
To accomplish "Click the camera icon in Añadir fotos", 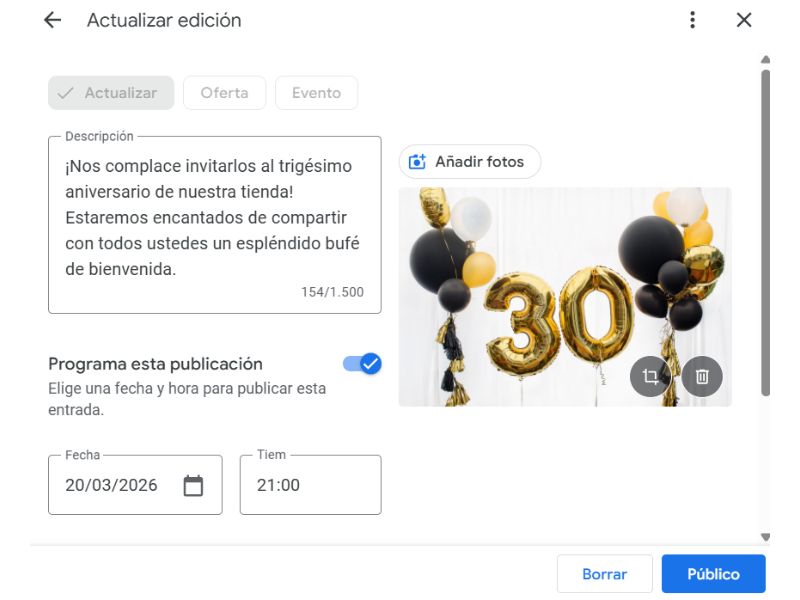I will [x=417, y=162].
